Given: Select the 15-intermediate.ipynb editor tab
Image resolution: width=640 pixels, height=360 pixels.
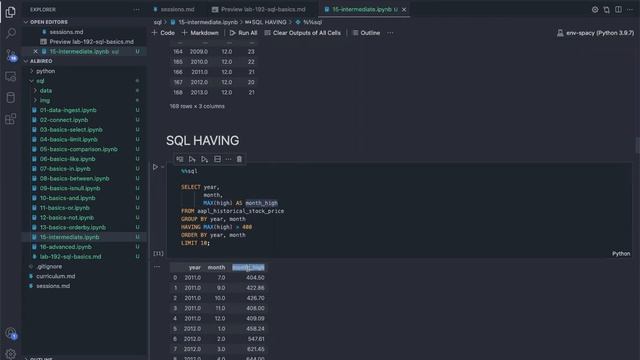Looking at the screenshot, I should click(x=362, y=9).
